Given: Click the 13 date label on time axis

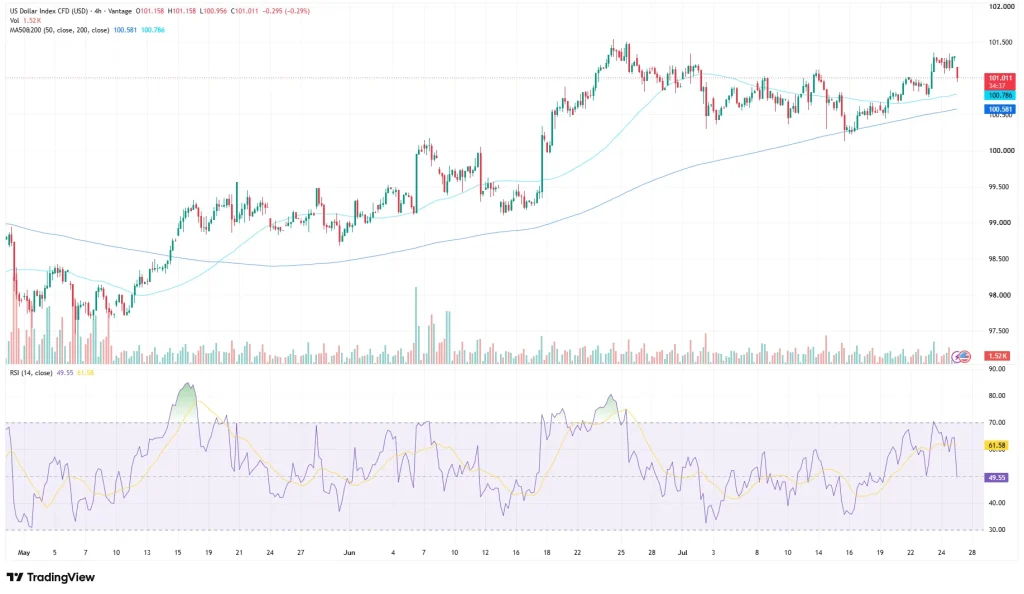Looking at the screenshot, I should tap(147, 552).
